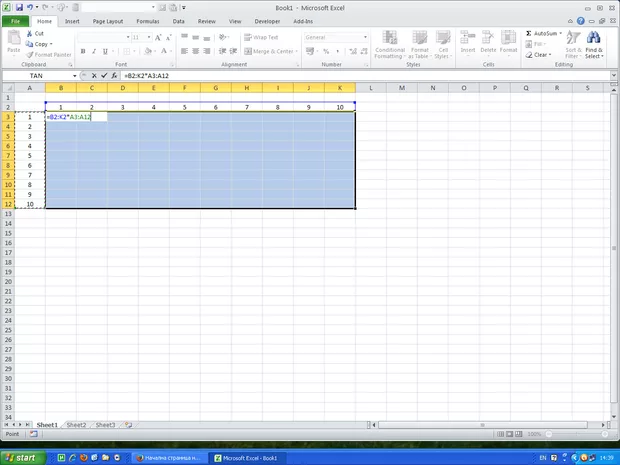The height and width of the screenshot is (465, 620).
Task: Open Find & Select binoculars
Action: pyautogui.click(x=594, y=43)
